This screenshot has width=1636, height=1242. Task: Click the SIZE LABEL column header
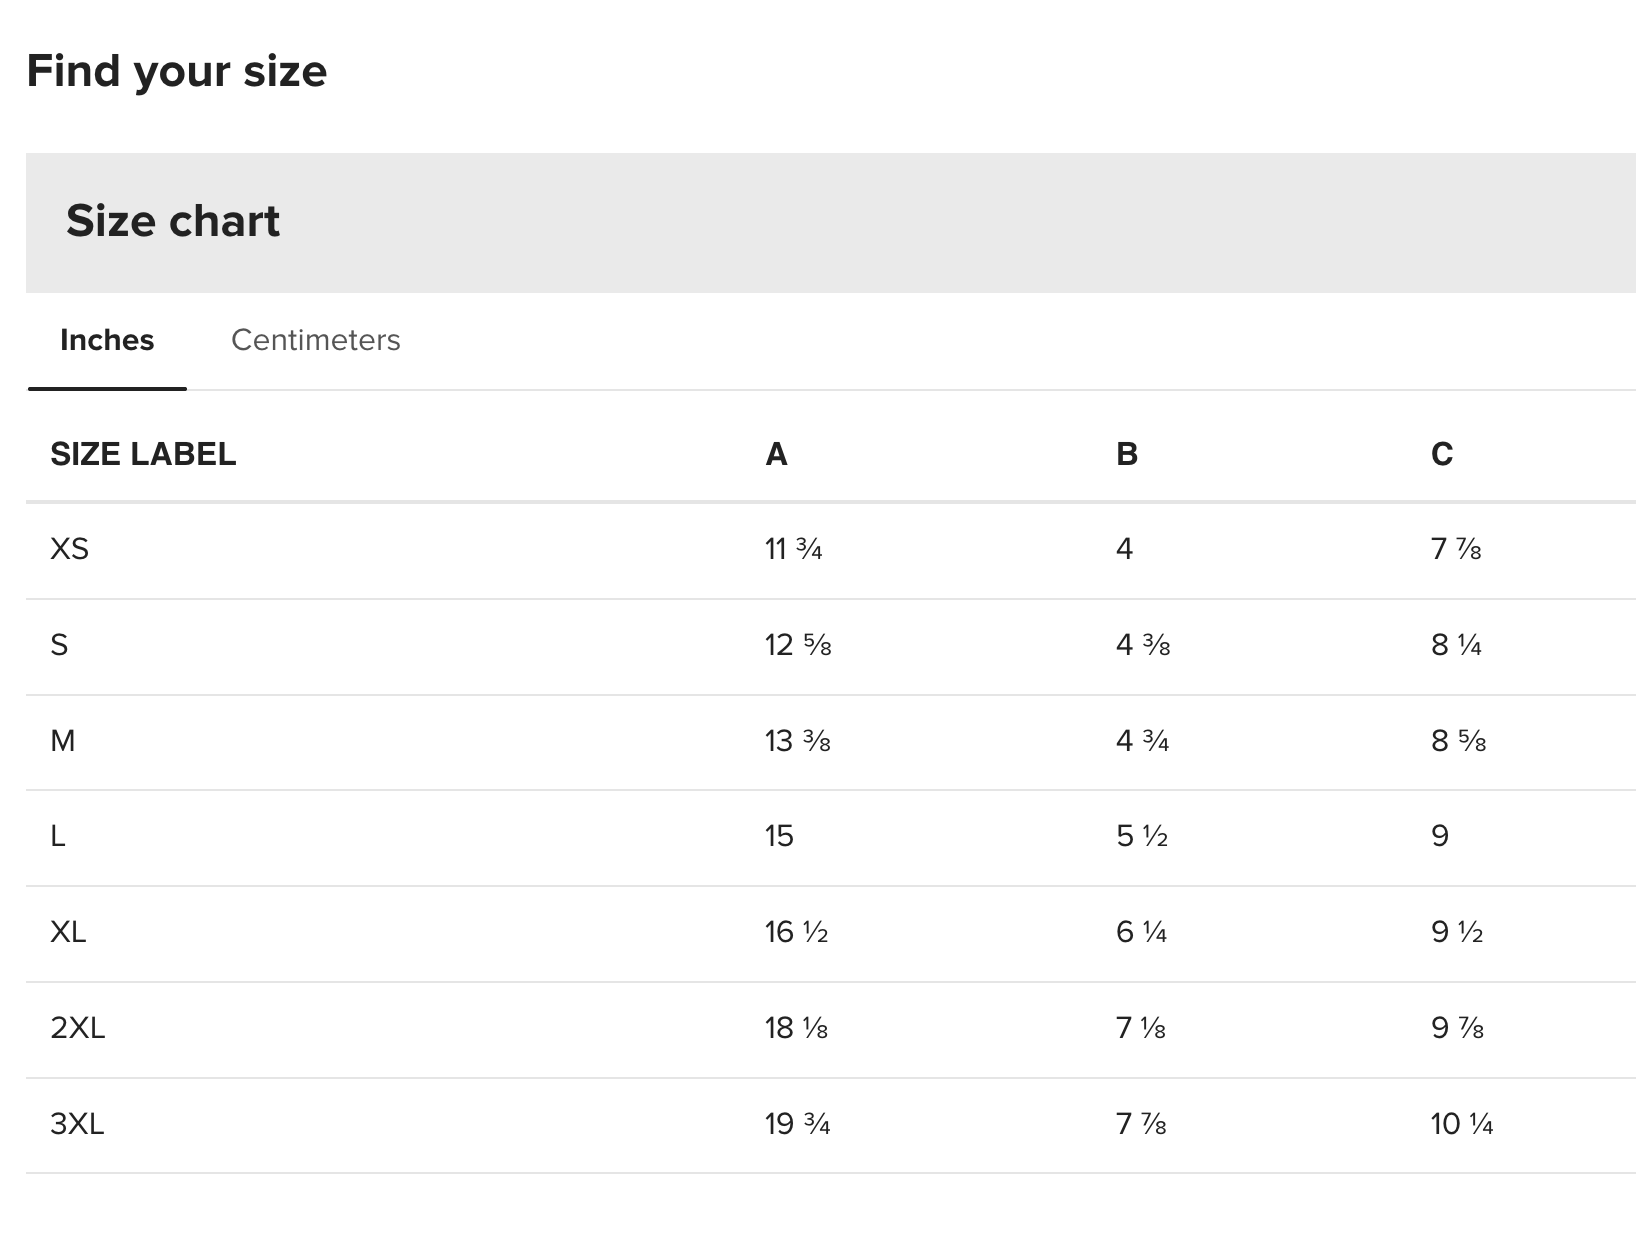[143, 454]
